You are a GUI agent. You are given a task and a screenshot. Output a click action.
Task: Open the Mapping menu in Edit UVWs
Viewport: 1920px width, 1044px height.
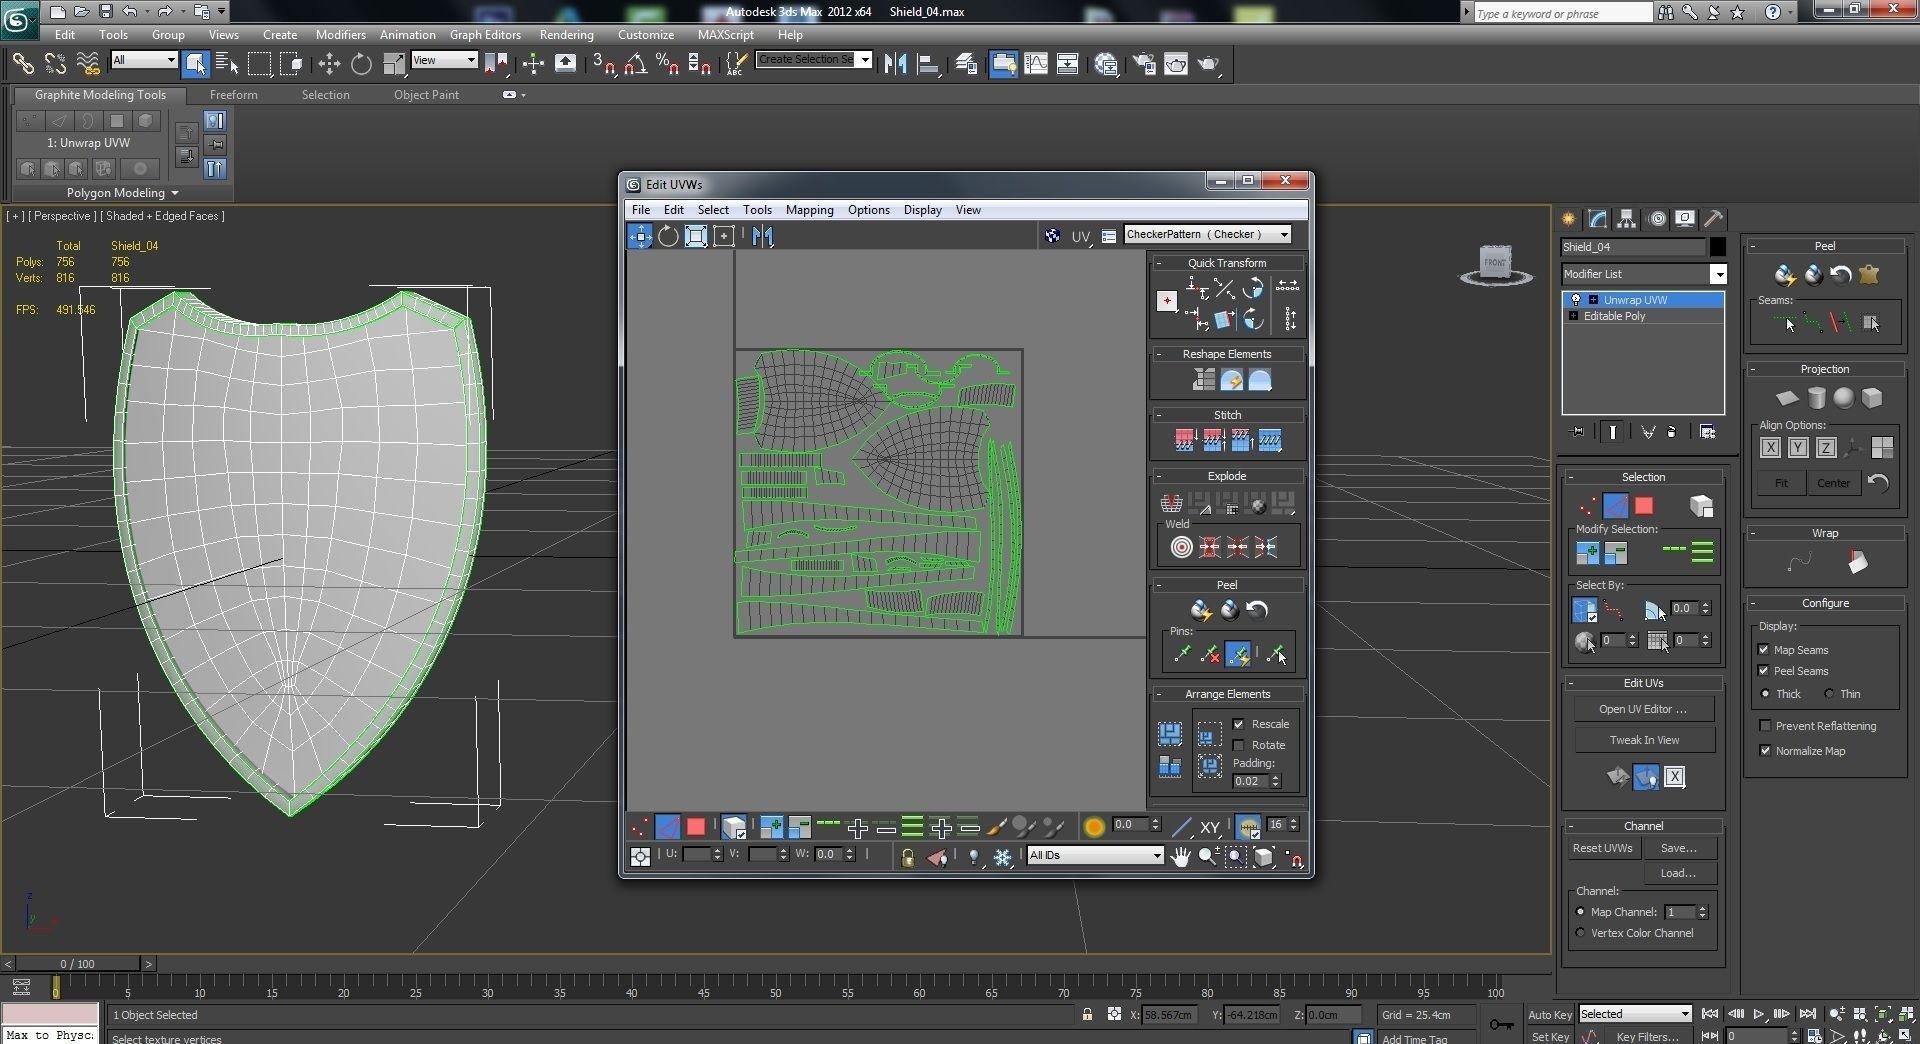coord(809,210)
